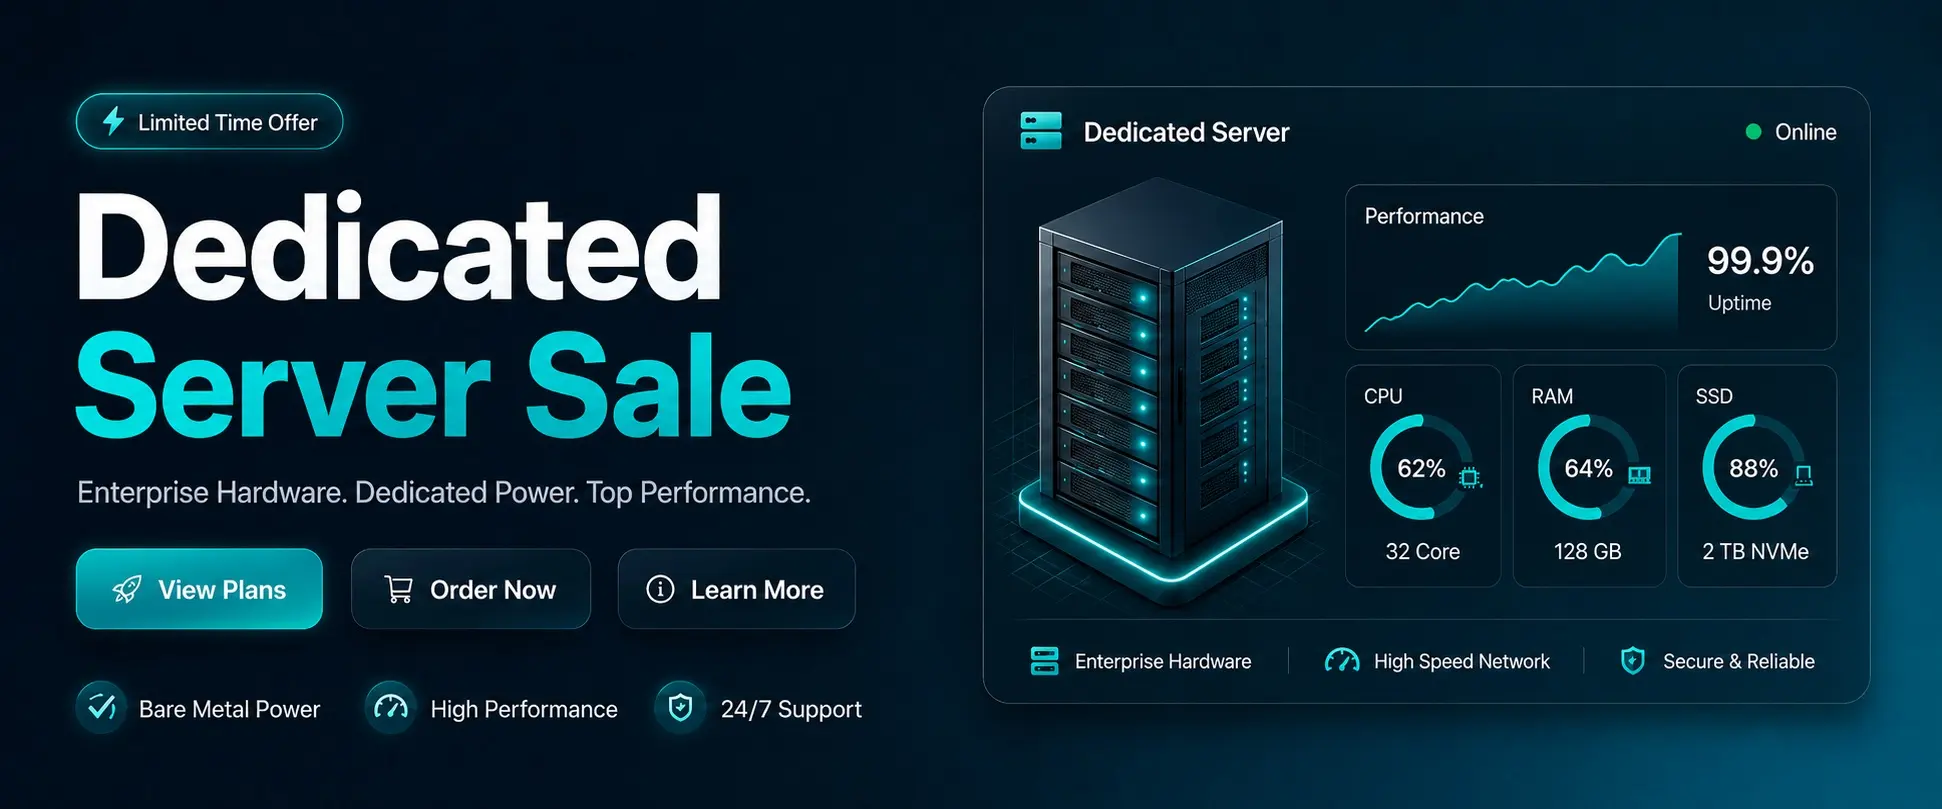Click the 'High Speed Network' text
The width and height of the screenshot is (1942, 809).
pos(1461,661)
